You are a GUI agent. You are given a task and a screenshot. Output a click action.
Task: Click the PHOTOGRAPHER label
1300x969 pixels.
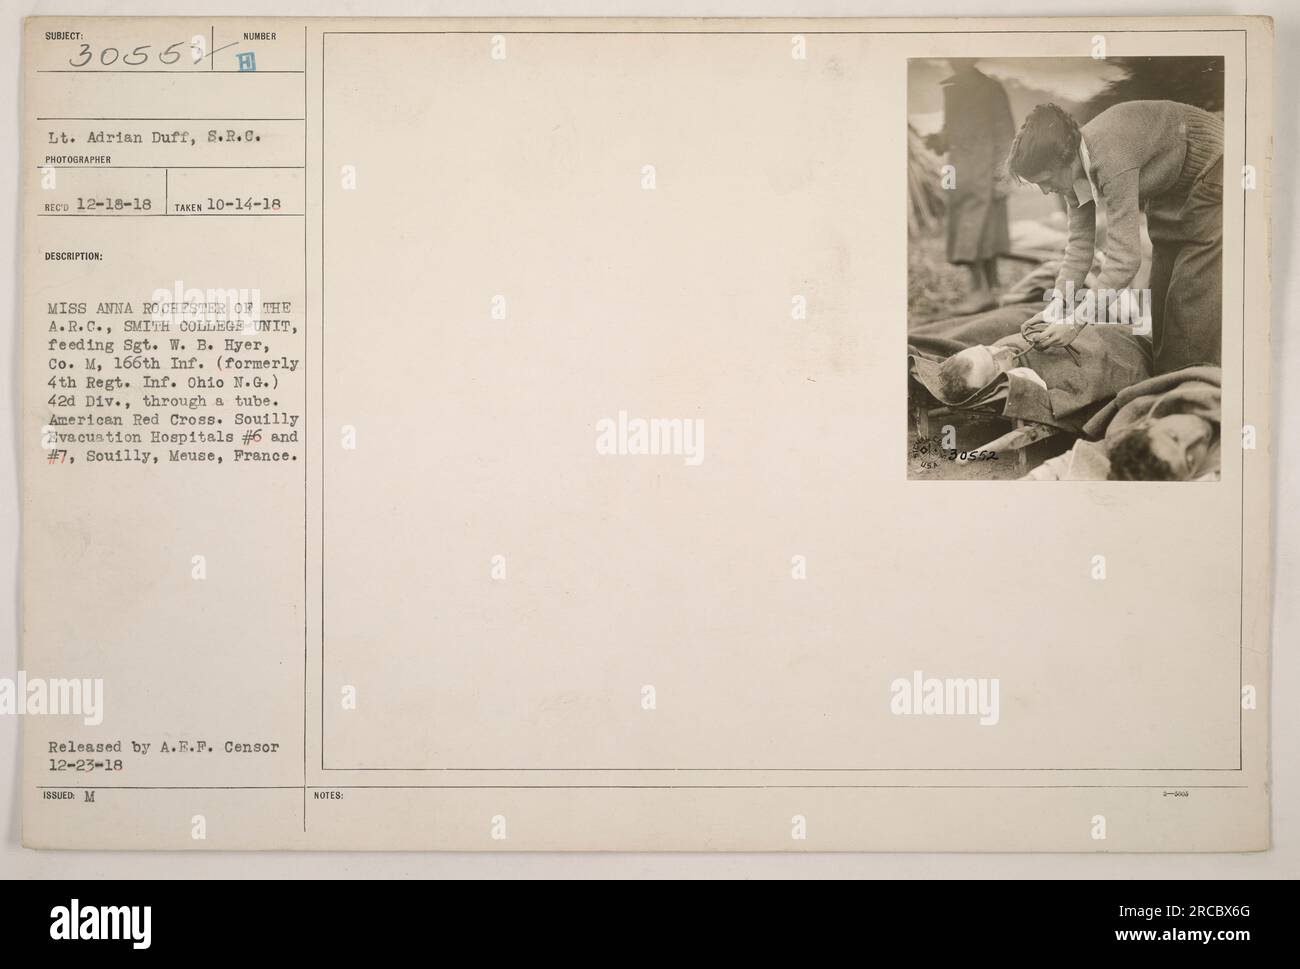[x=77, y=158]
